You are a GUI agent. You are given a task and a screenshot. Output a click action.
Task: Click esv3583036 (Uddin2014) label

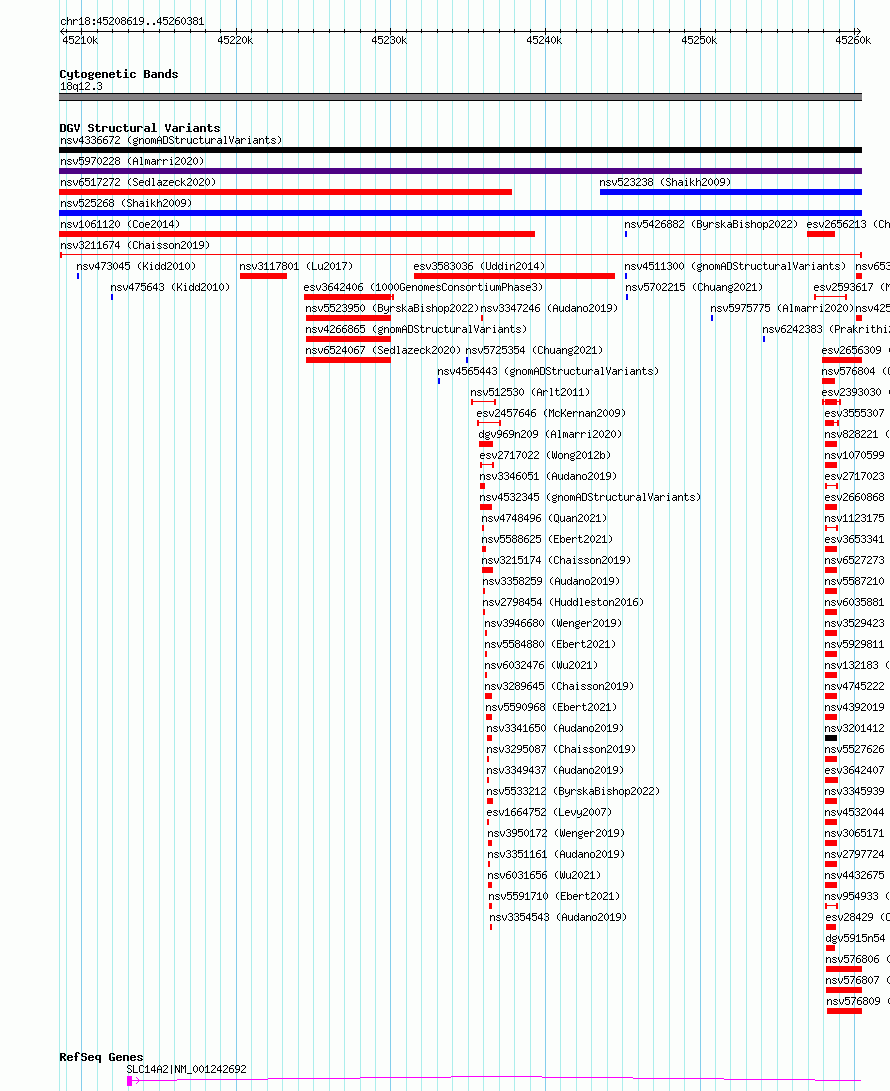coord(479,266)
